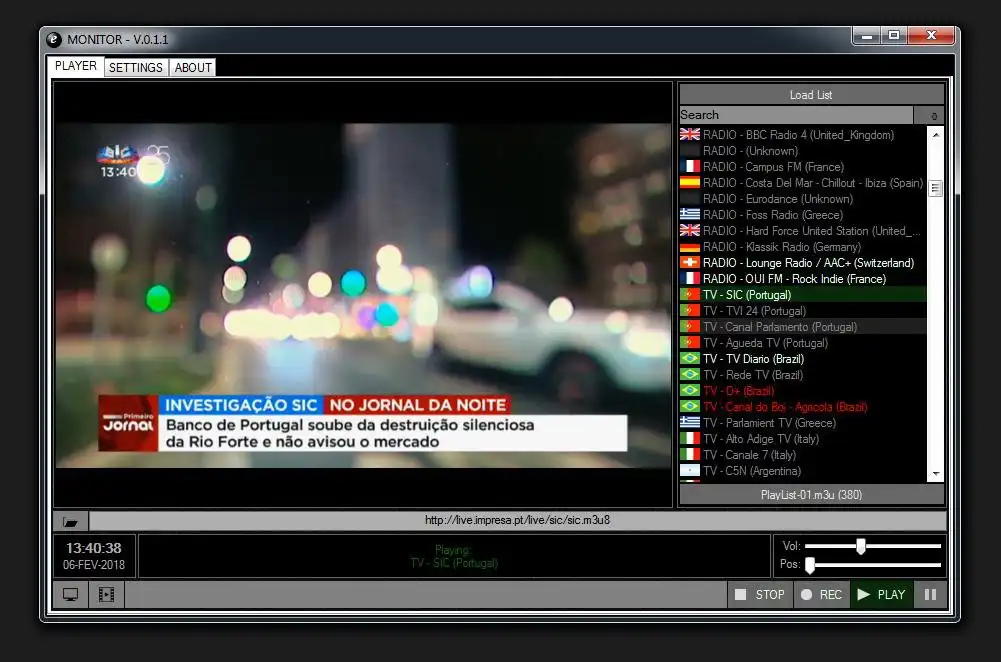The image size is (1001, 662).
Task: Select TV - C5N (Argentina)
Action: pyautogui.click(x=803, y=470)
